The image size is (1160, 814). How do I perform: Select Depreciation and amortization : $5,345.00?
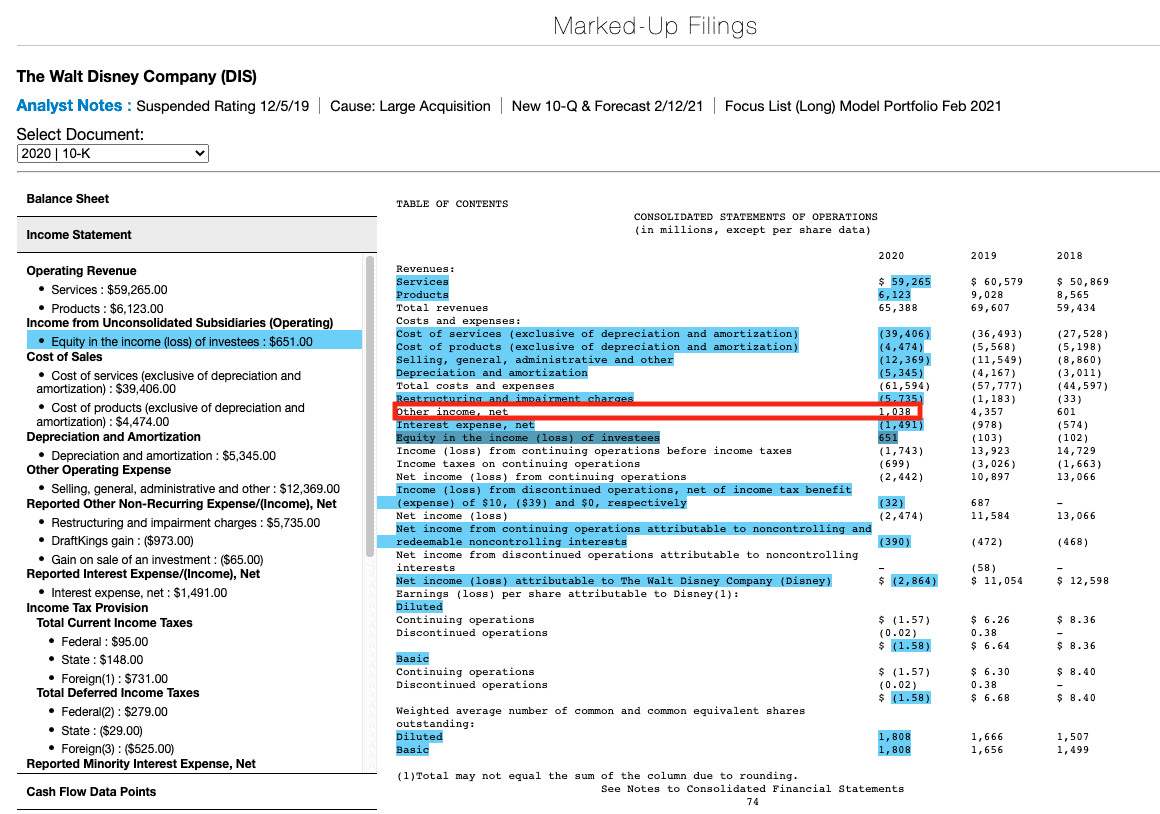[x=163, y=456]
